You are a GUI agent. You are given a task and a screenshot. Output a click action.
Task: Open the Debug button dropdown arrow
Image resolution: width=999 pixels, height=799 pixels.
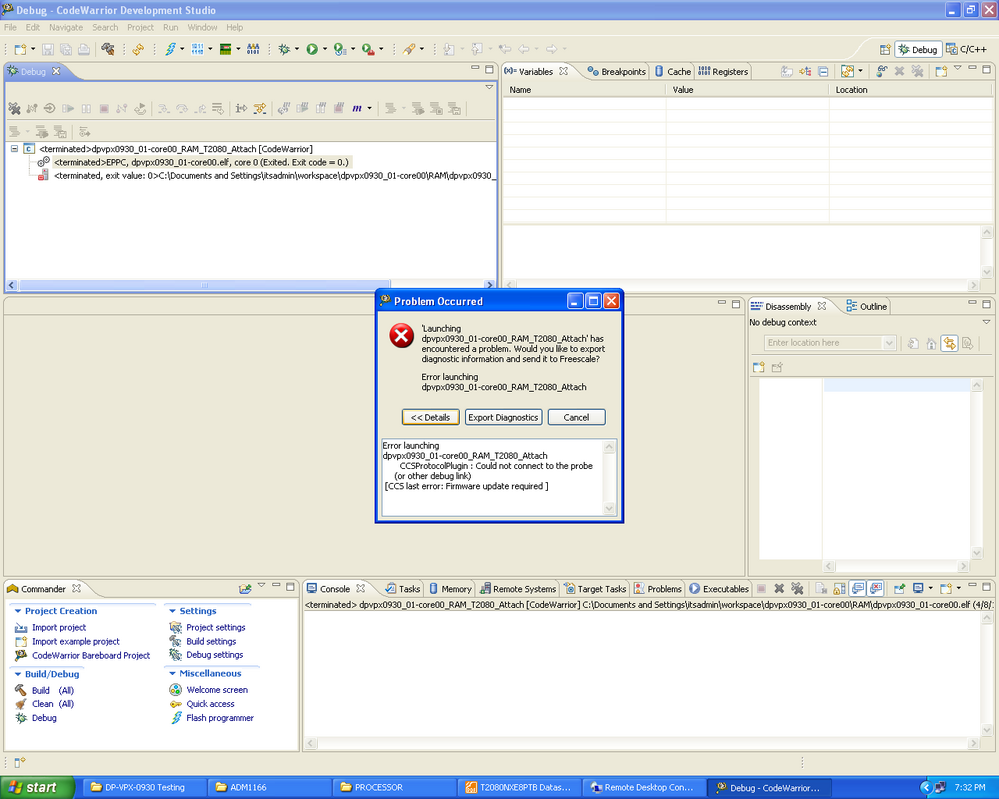click(296, 49)
